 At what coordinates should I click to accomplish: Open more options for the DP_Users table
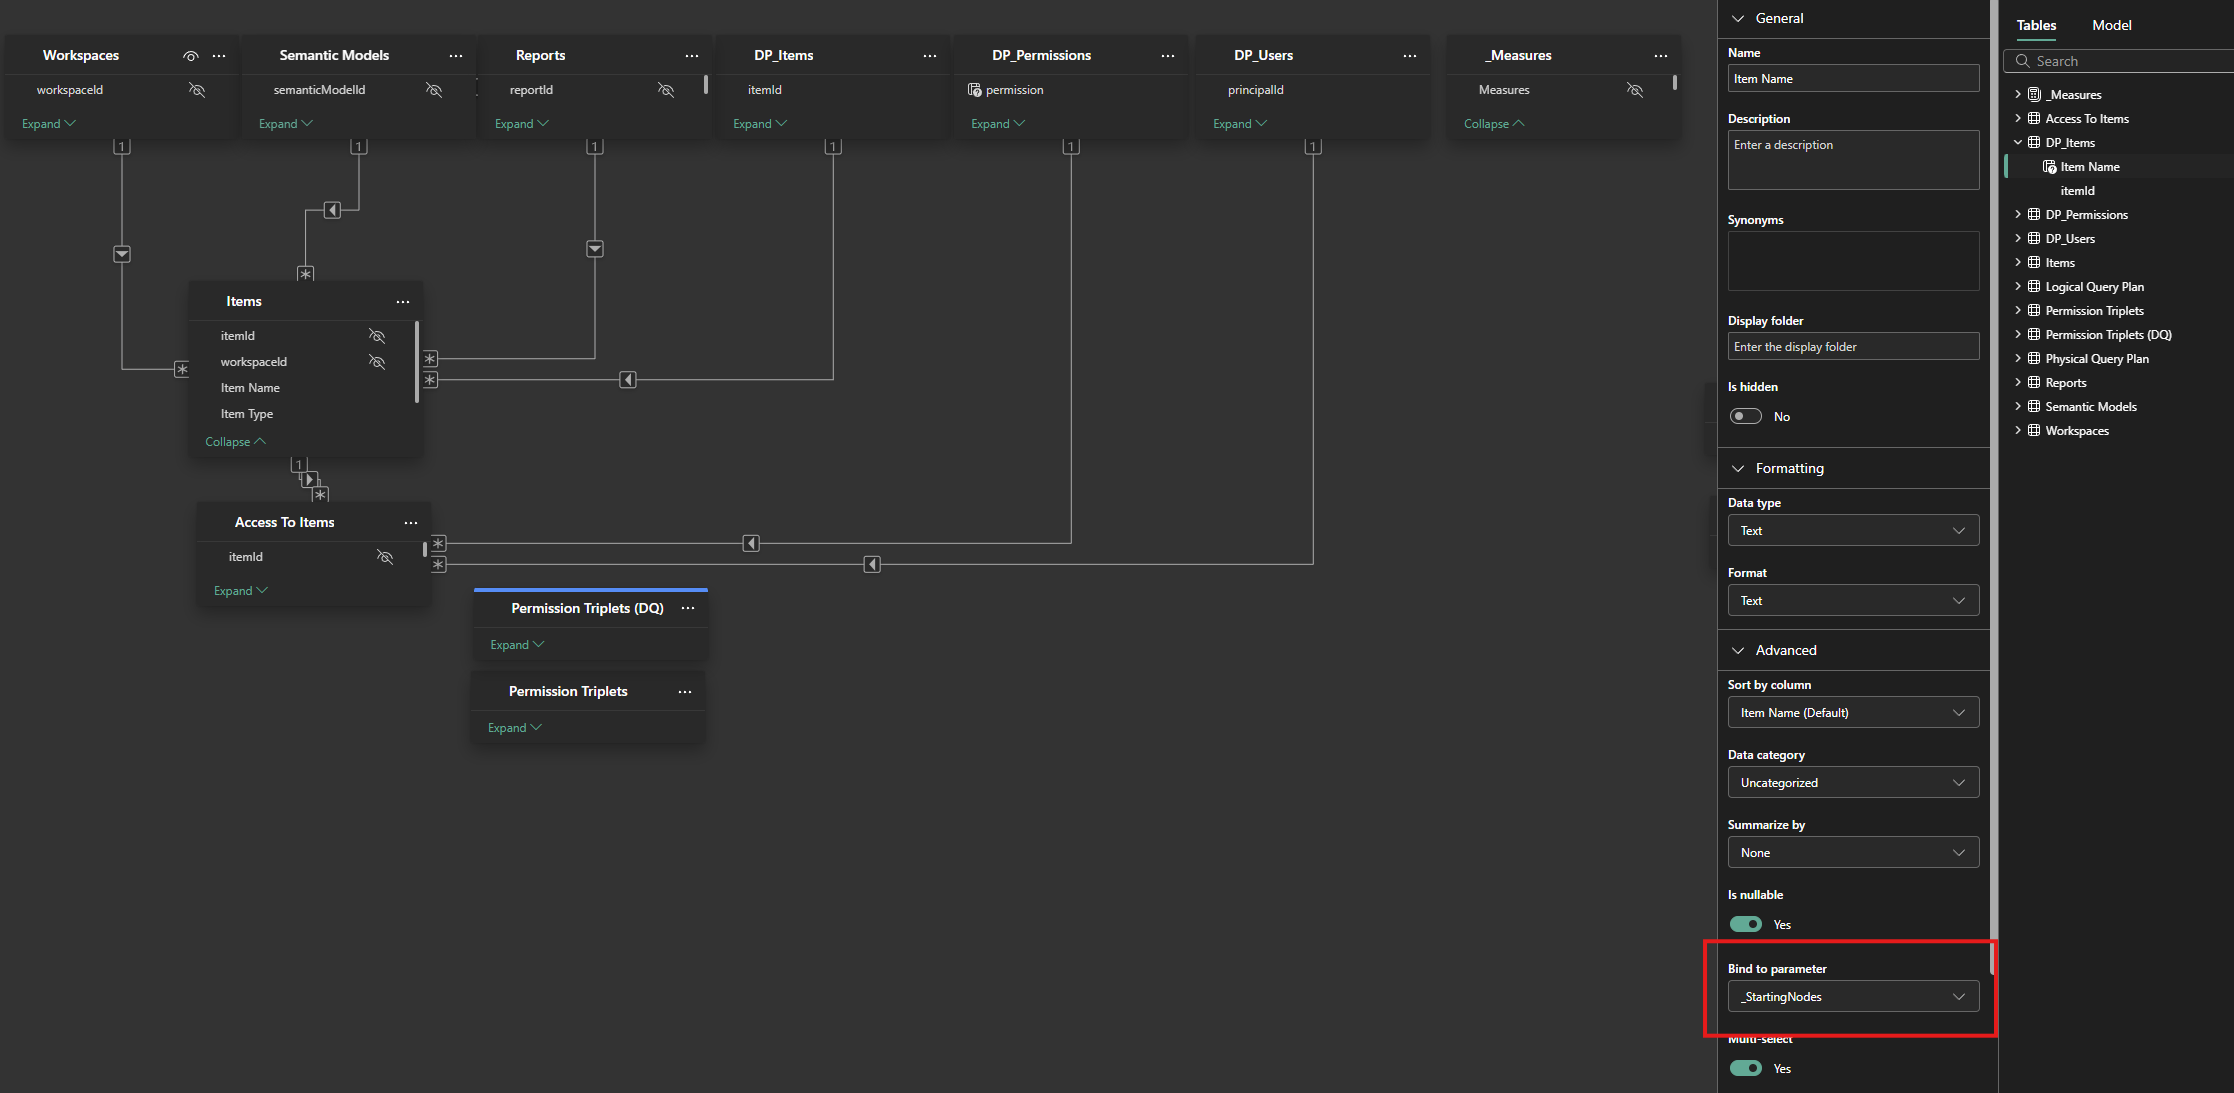tap(1410, 55)
